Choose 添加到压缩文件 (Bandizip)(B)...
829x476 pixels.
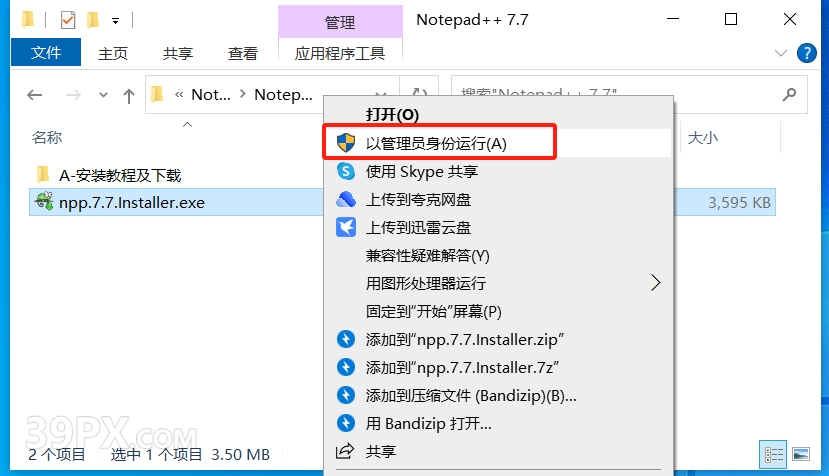point(471,395)
